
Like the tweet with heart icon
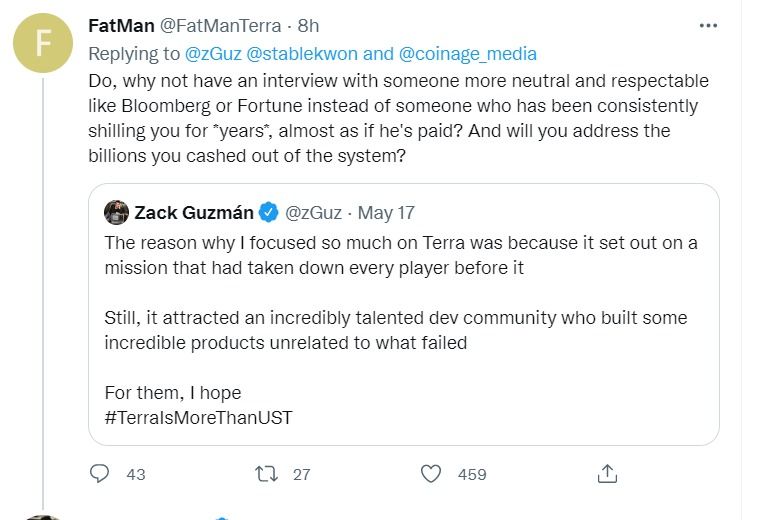[431, 473]
